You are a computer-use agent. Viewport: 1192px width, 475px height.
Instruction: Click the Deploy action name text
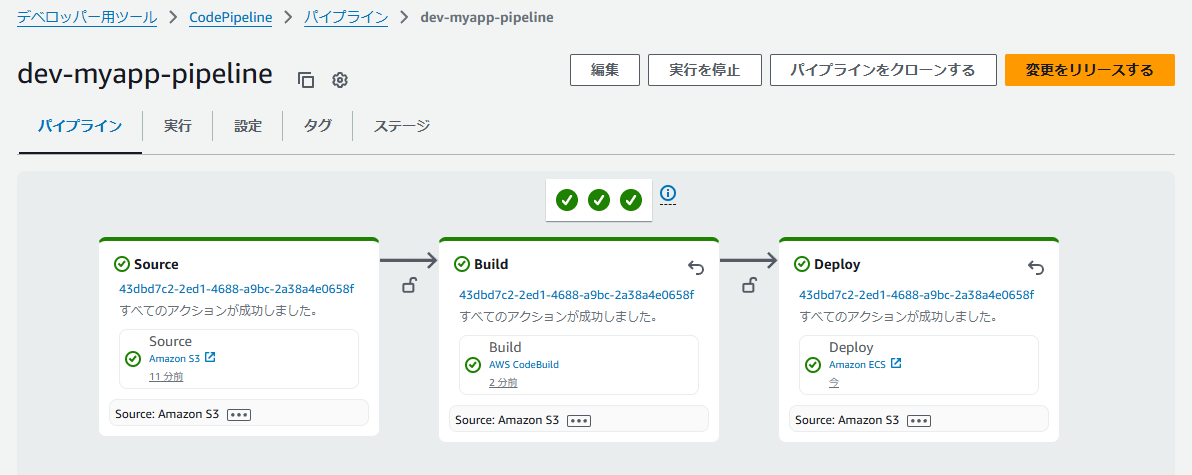[x=851, y=347]
